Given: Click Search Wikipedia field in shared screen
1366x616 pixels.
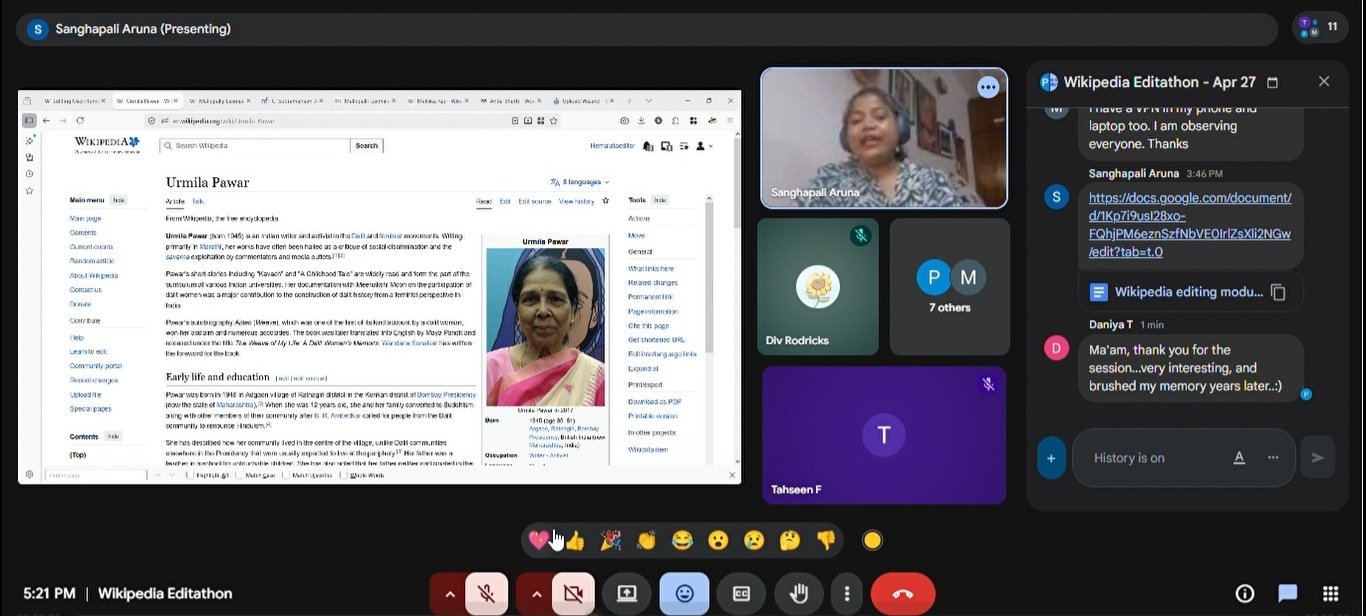Looking at the screenshot, I should [x=255, y=146].
